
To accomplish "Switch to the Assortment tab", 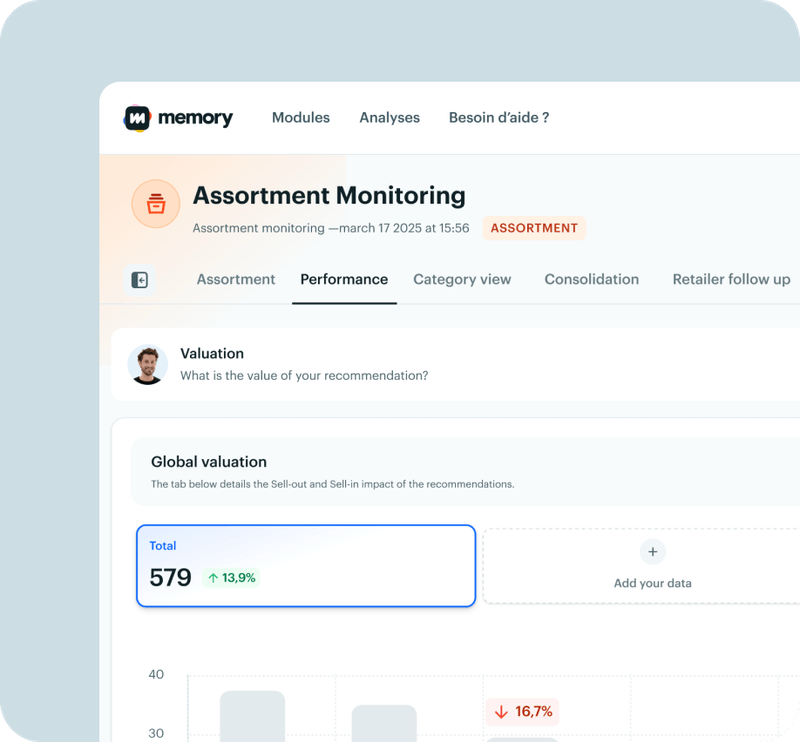I will 235,280.
